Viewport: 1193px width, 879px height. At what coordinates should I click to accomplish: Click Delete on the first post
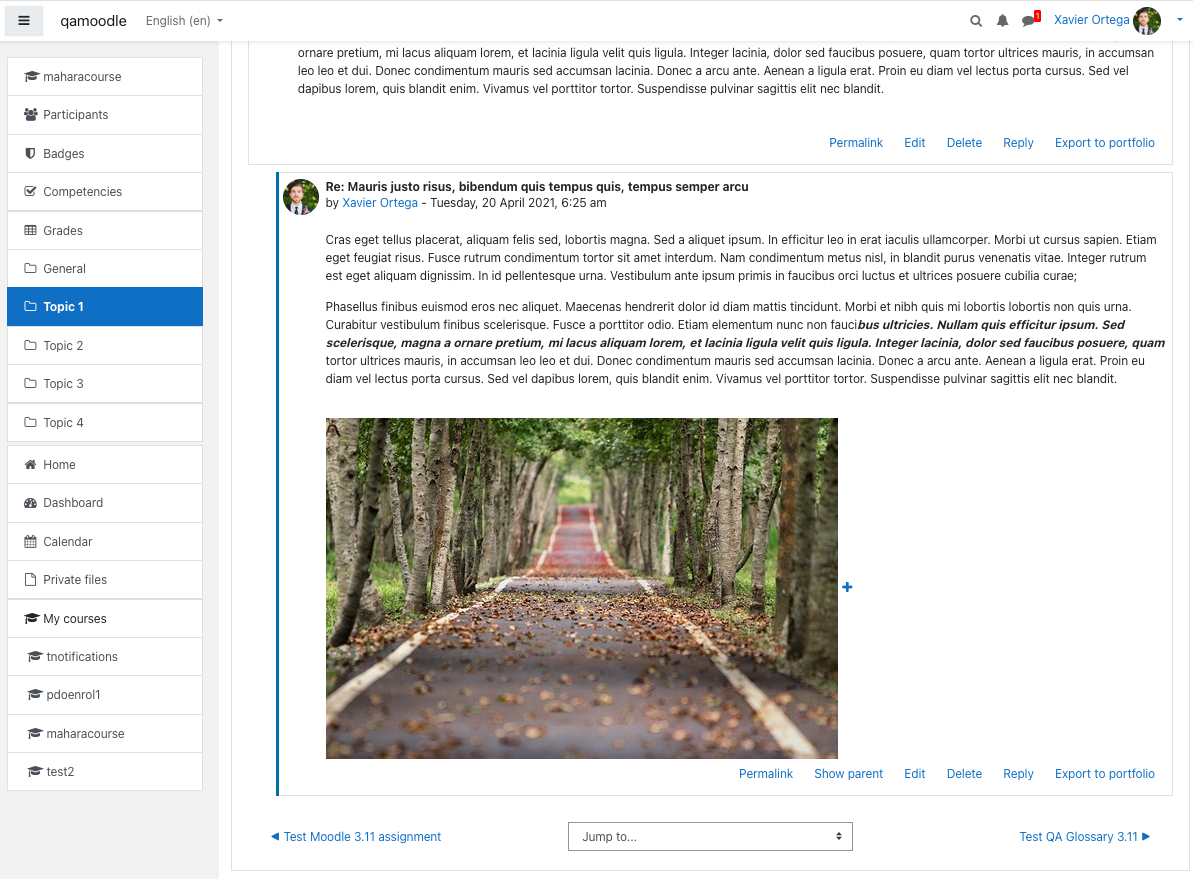964,142
